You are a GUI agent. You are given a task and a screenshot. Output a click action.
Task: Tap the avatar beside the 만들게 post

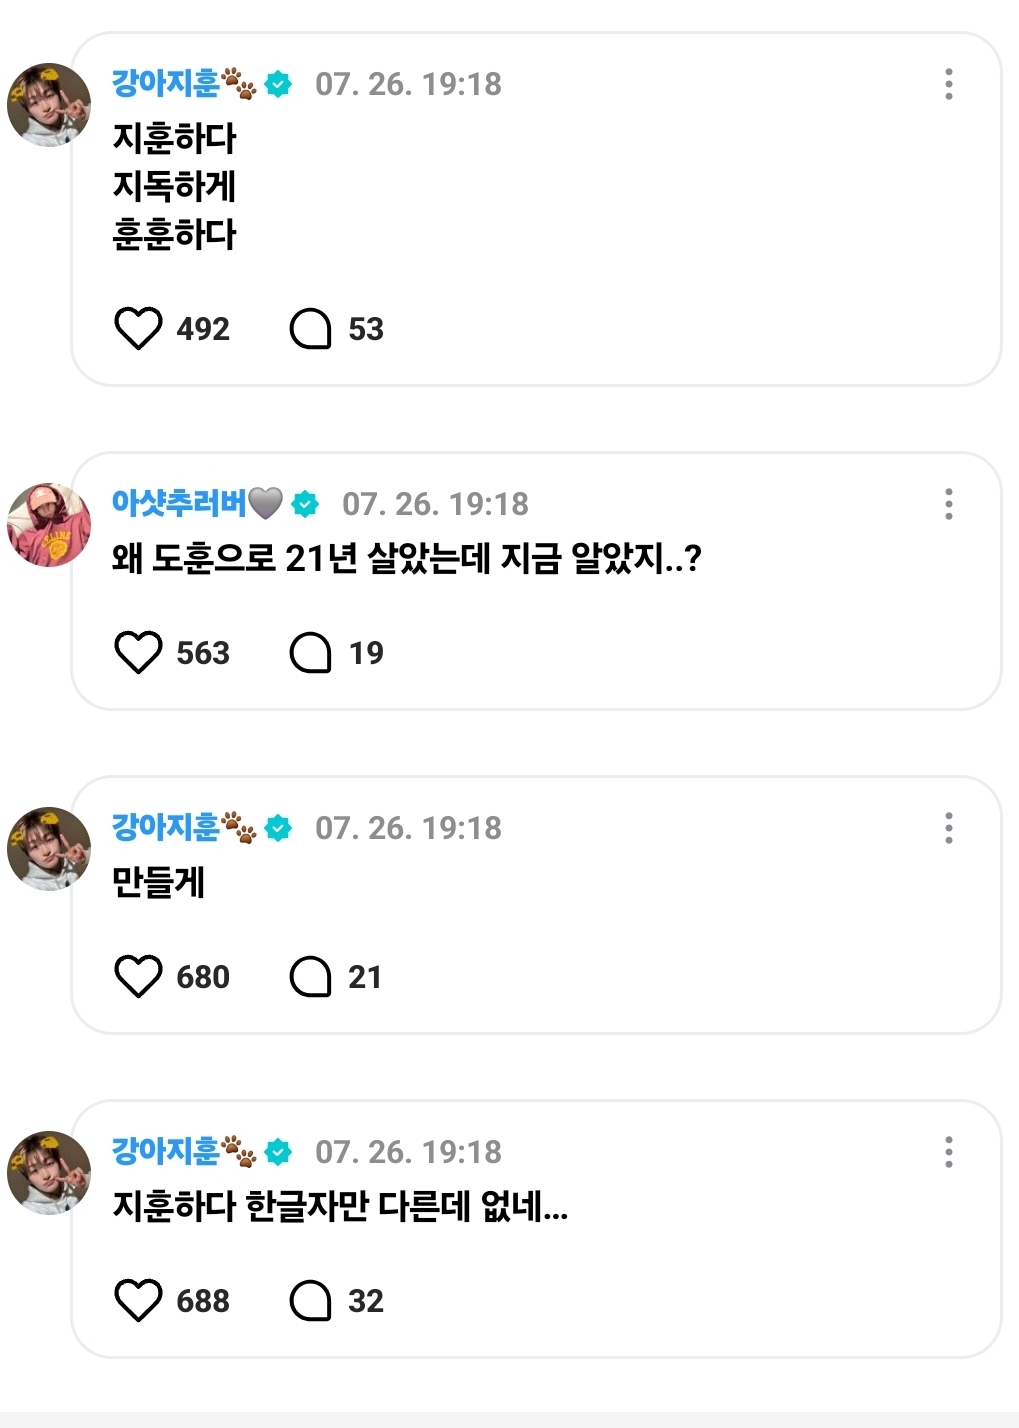(49, 849)
